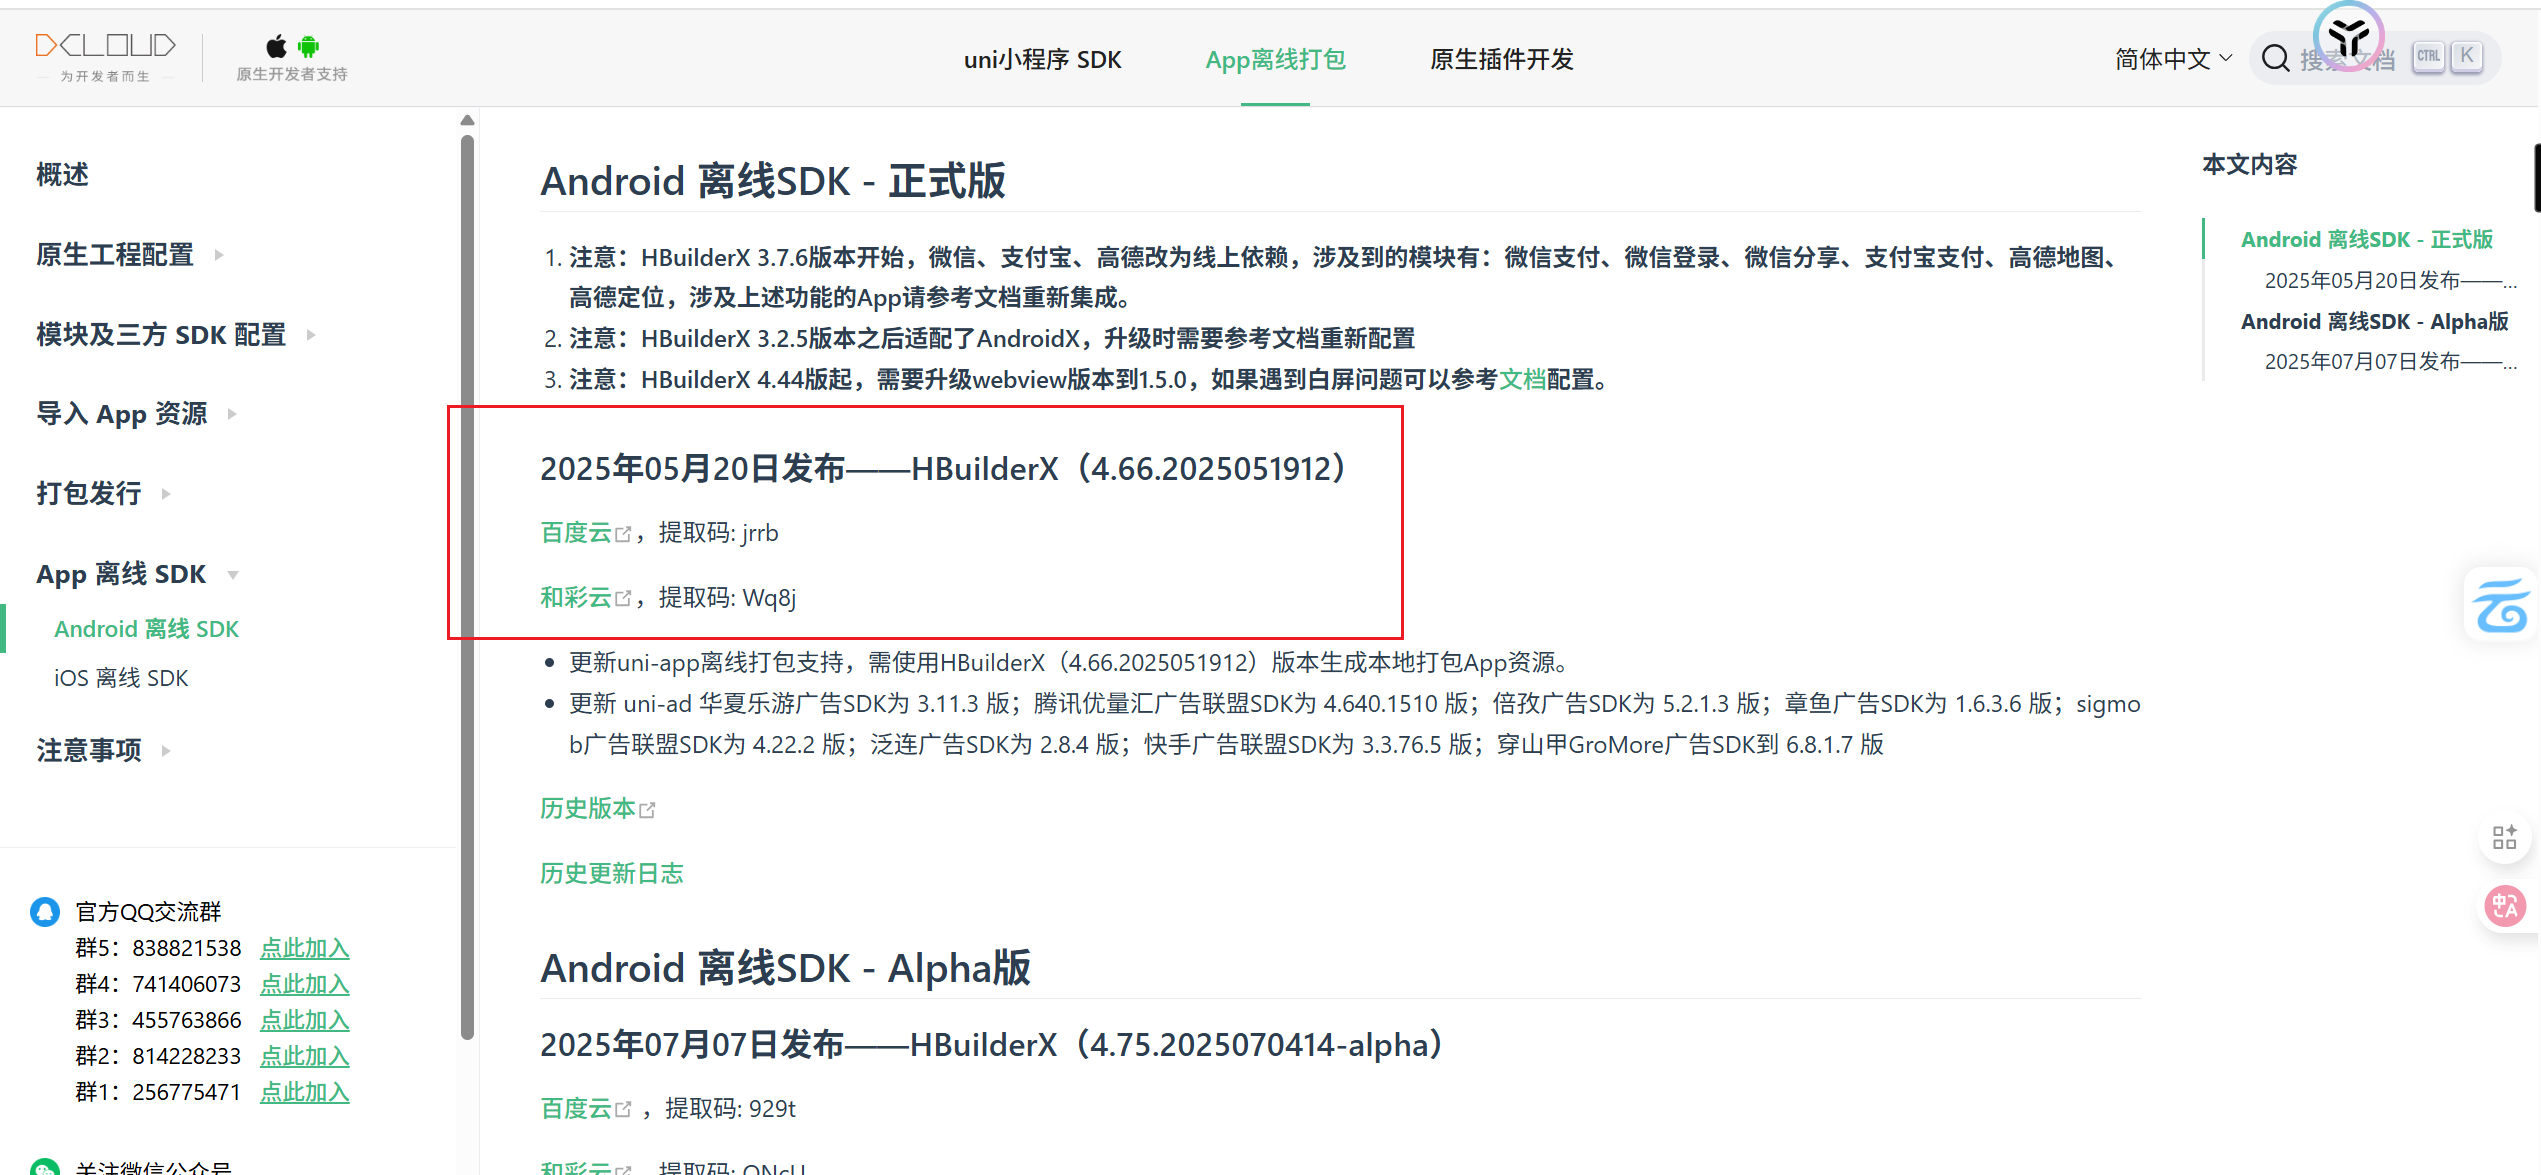This screenshot has height=1175, width=2541.
Task: Click the CTRL key hint in search box
Action: pyautogui.click(x=2428, y=57)
